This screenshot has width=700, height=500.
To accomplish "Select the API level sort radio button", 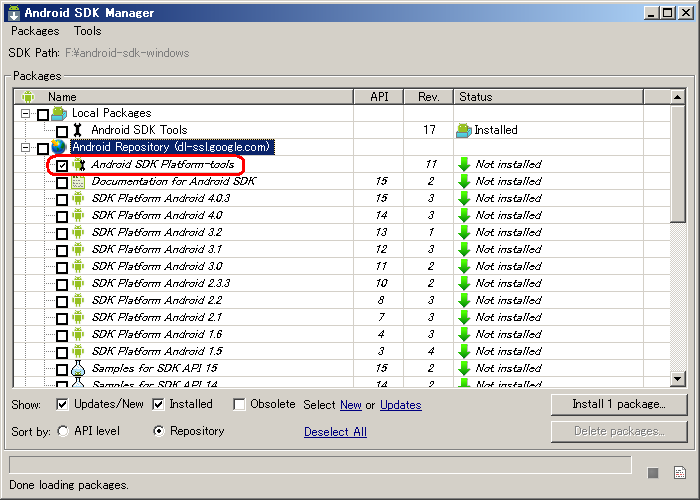I will (63, 431).
